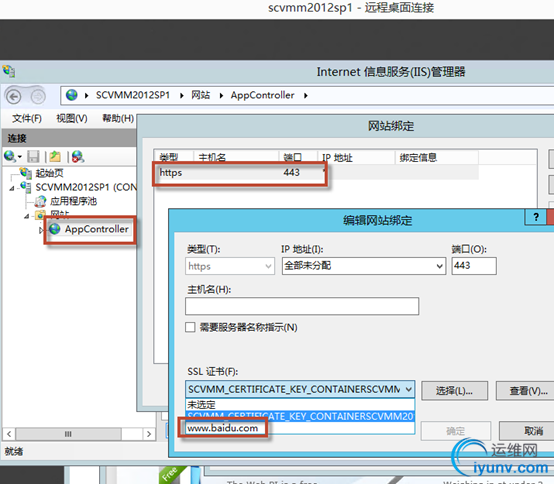Open the 帮助(H) menu
Screen dimensions: 554x484
pyautogui.click(x=118, y=118)
